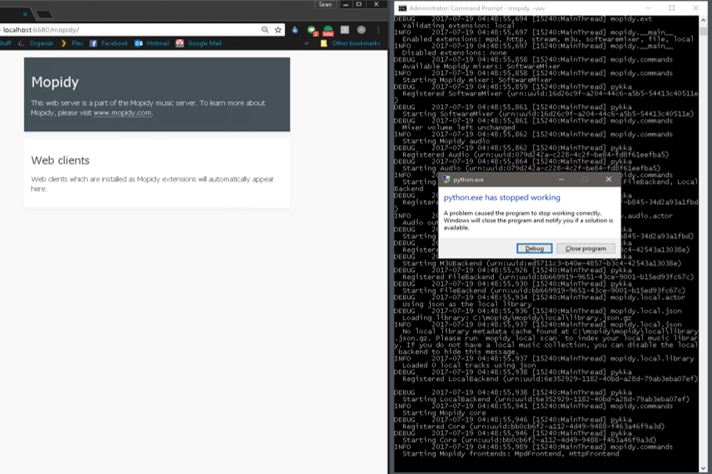Click the Sean profile button in Chrome
712x474 pixels.
tap(325, 5)
